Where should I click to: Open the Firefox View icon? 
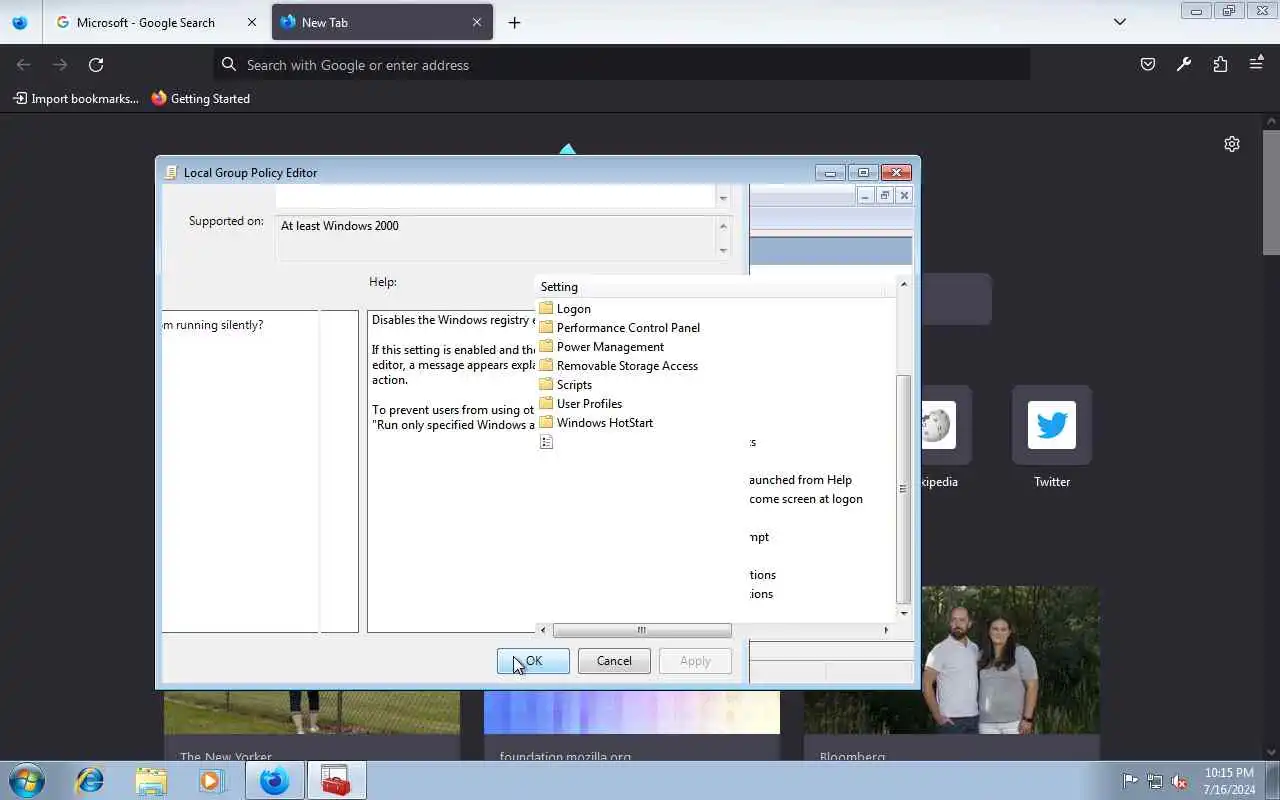click(x=20, y=22)
